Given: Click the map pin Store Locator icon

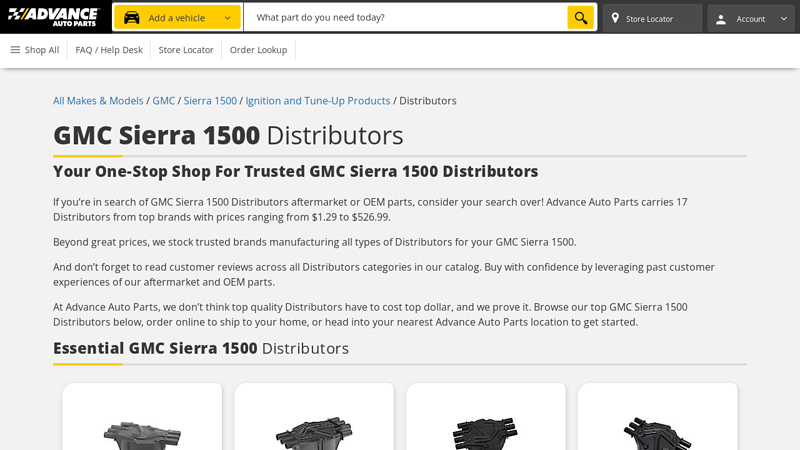Looking at the screenshot, I should point(615,18).
